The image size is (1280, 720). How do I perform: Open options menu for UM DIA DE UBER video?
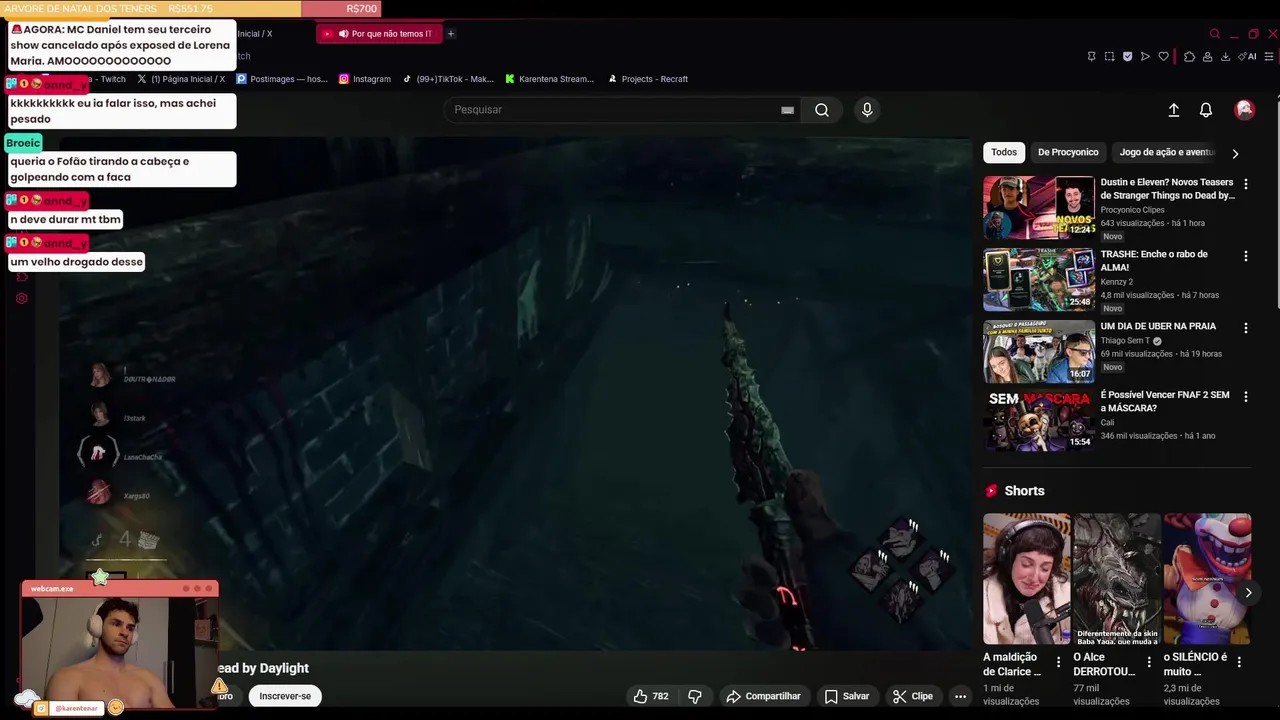click(1245, 328)
